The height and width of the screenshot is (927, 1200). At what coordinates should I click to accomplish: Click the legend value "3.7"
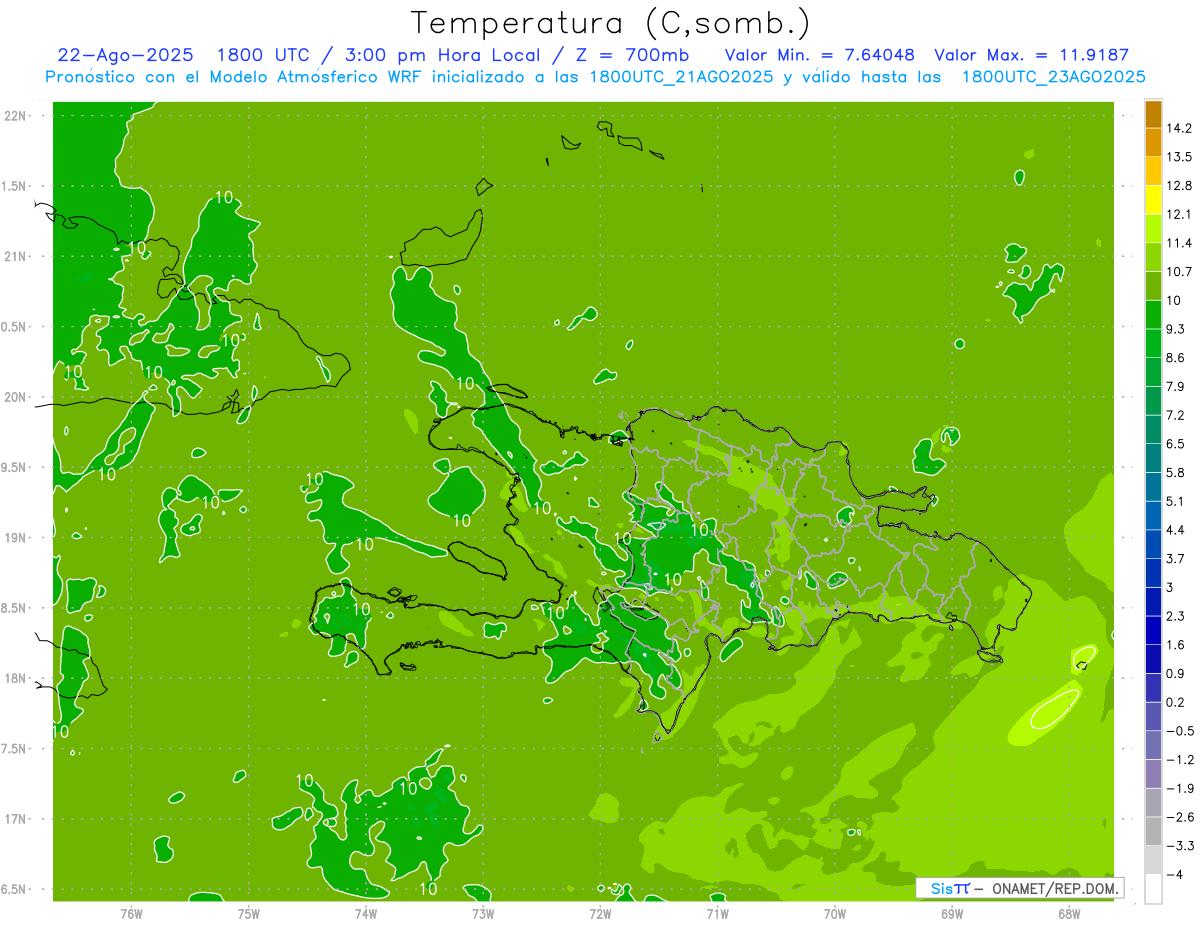[1176, 559]
